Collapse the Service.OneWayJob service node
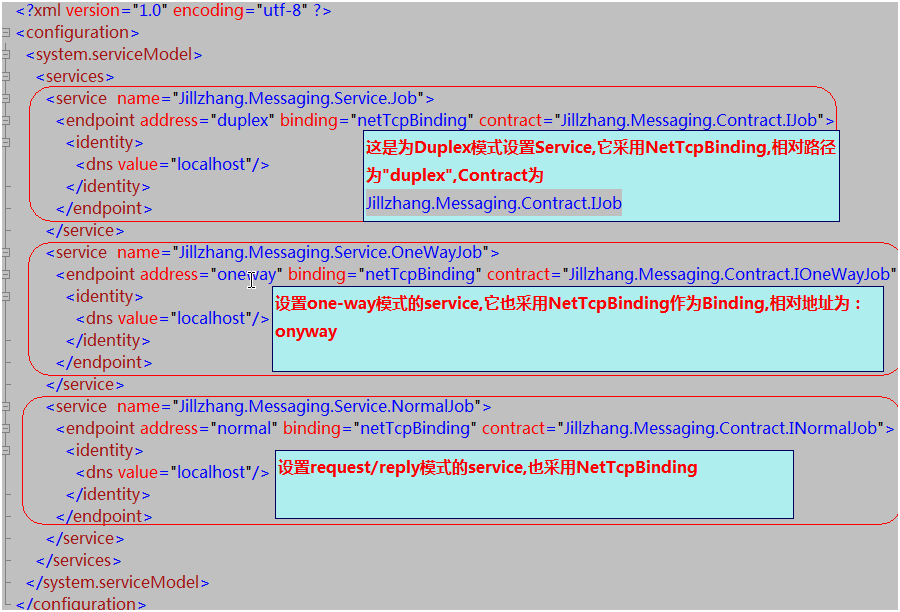Viewport: 900px width, 612px height. (x=6, y=253)
